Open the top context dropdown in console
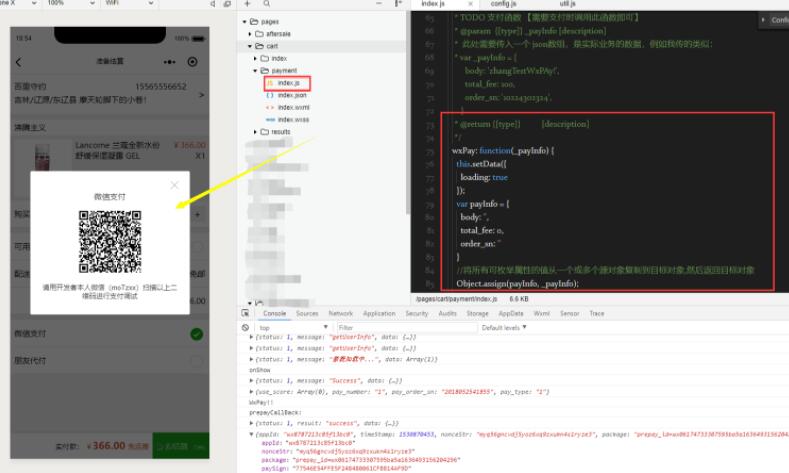The width and height of the screenshot is (789, 473). [x=293, y=328]
